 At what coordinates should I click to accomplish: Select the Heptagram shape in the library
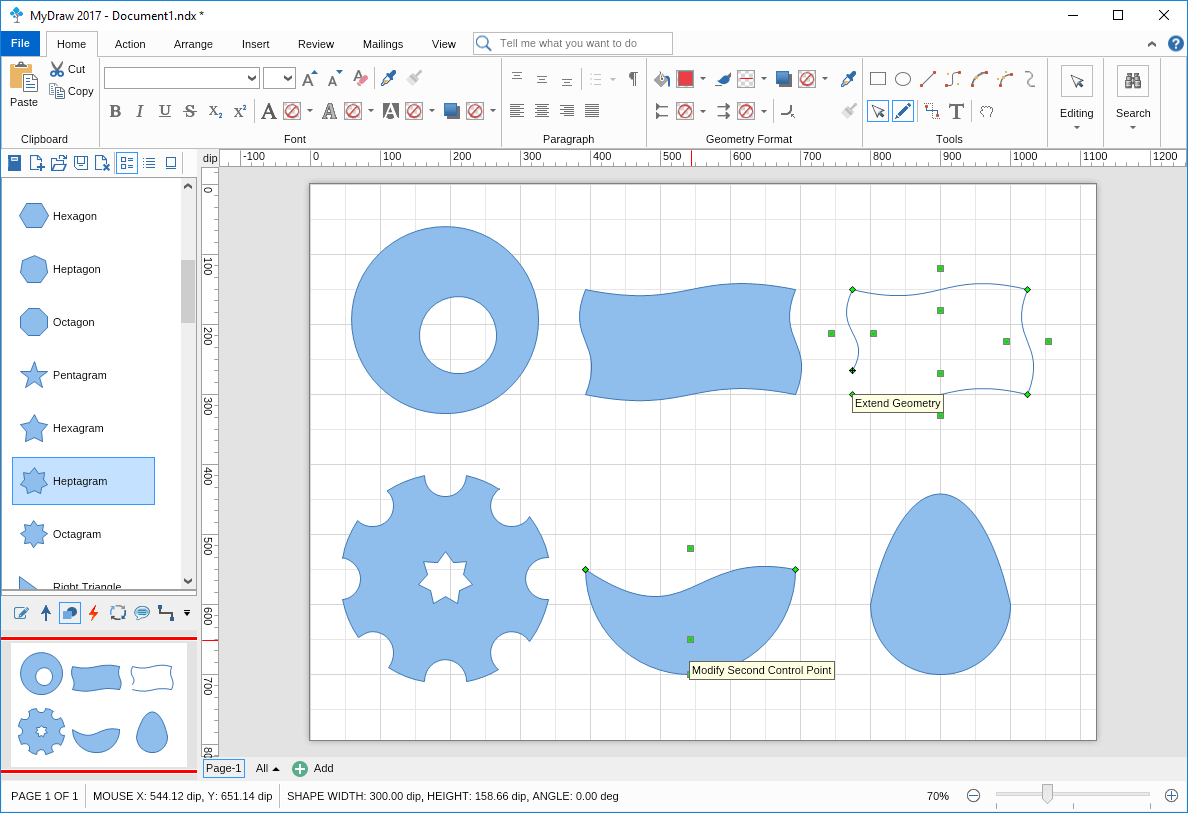tap(83, 481)
